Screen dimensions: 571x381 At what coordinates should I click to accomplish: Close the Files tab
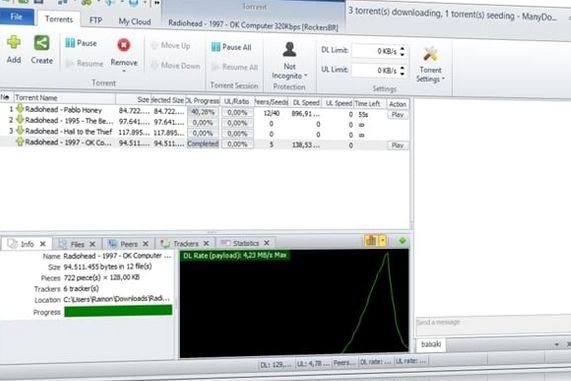[x=92, y=244]
